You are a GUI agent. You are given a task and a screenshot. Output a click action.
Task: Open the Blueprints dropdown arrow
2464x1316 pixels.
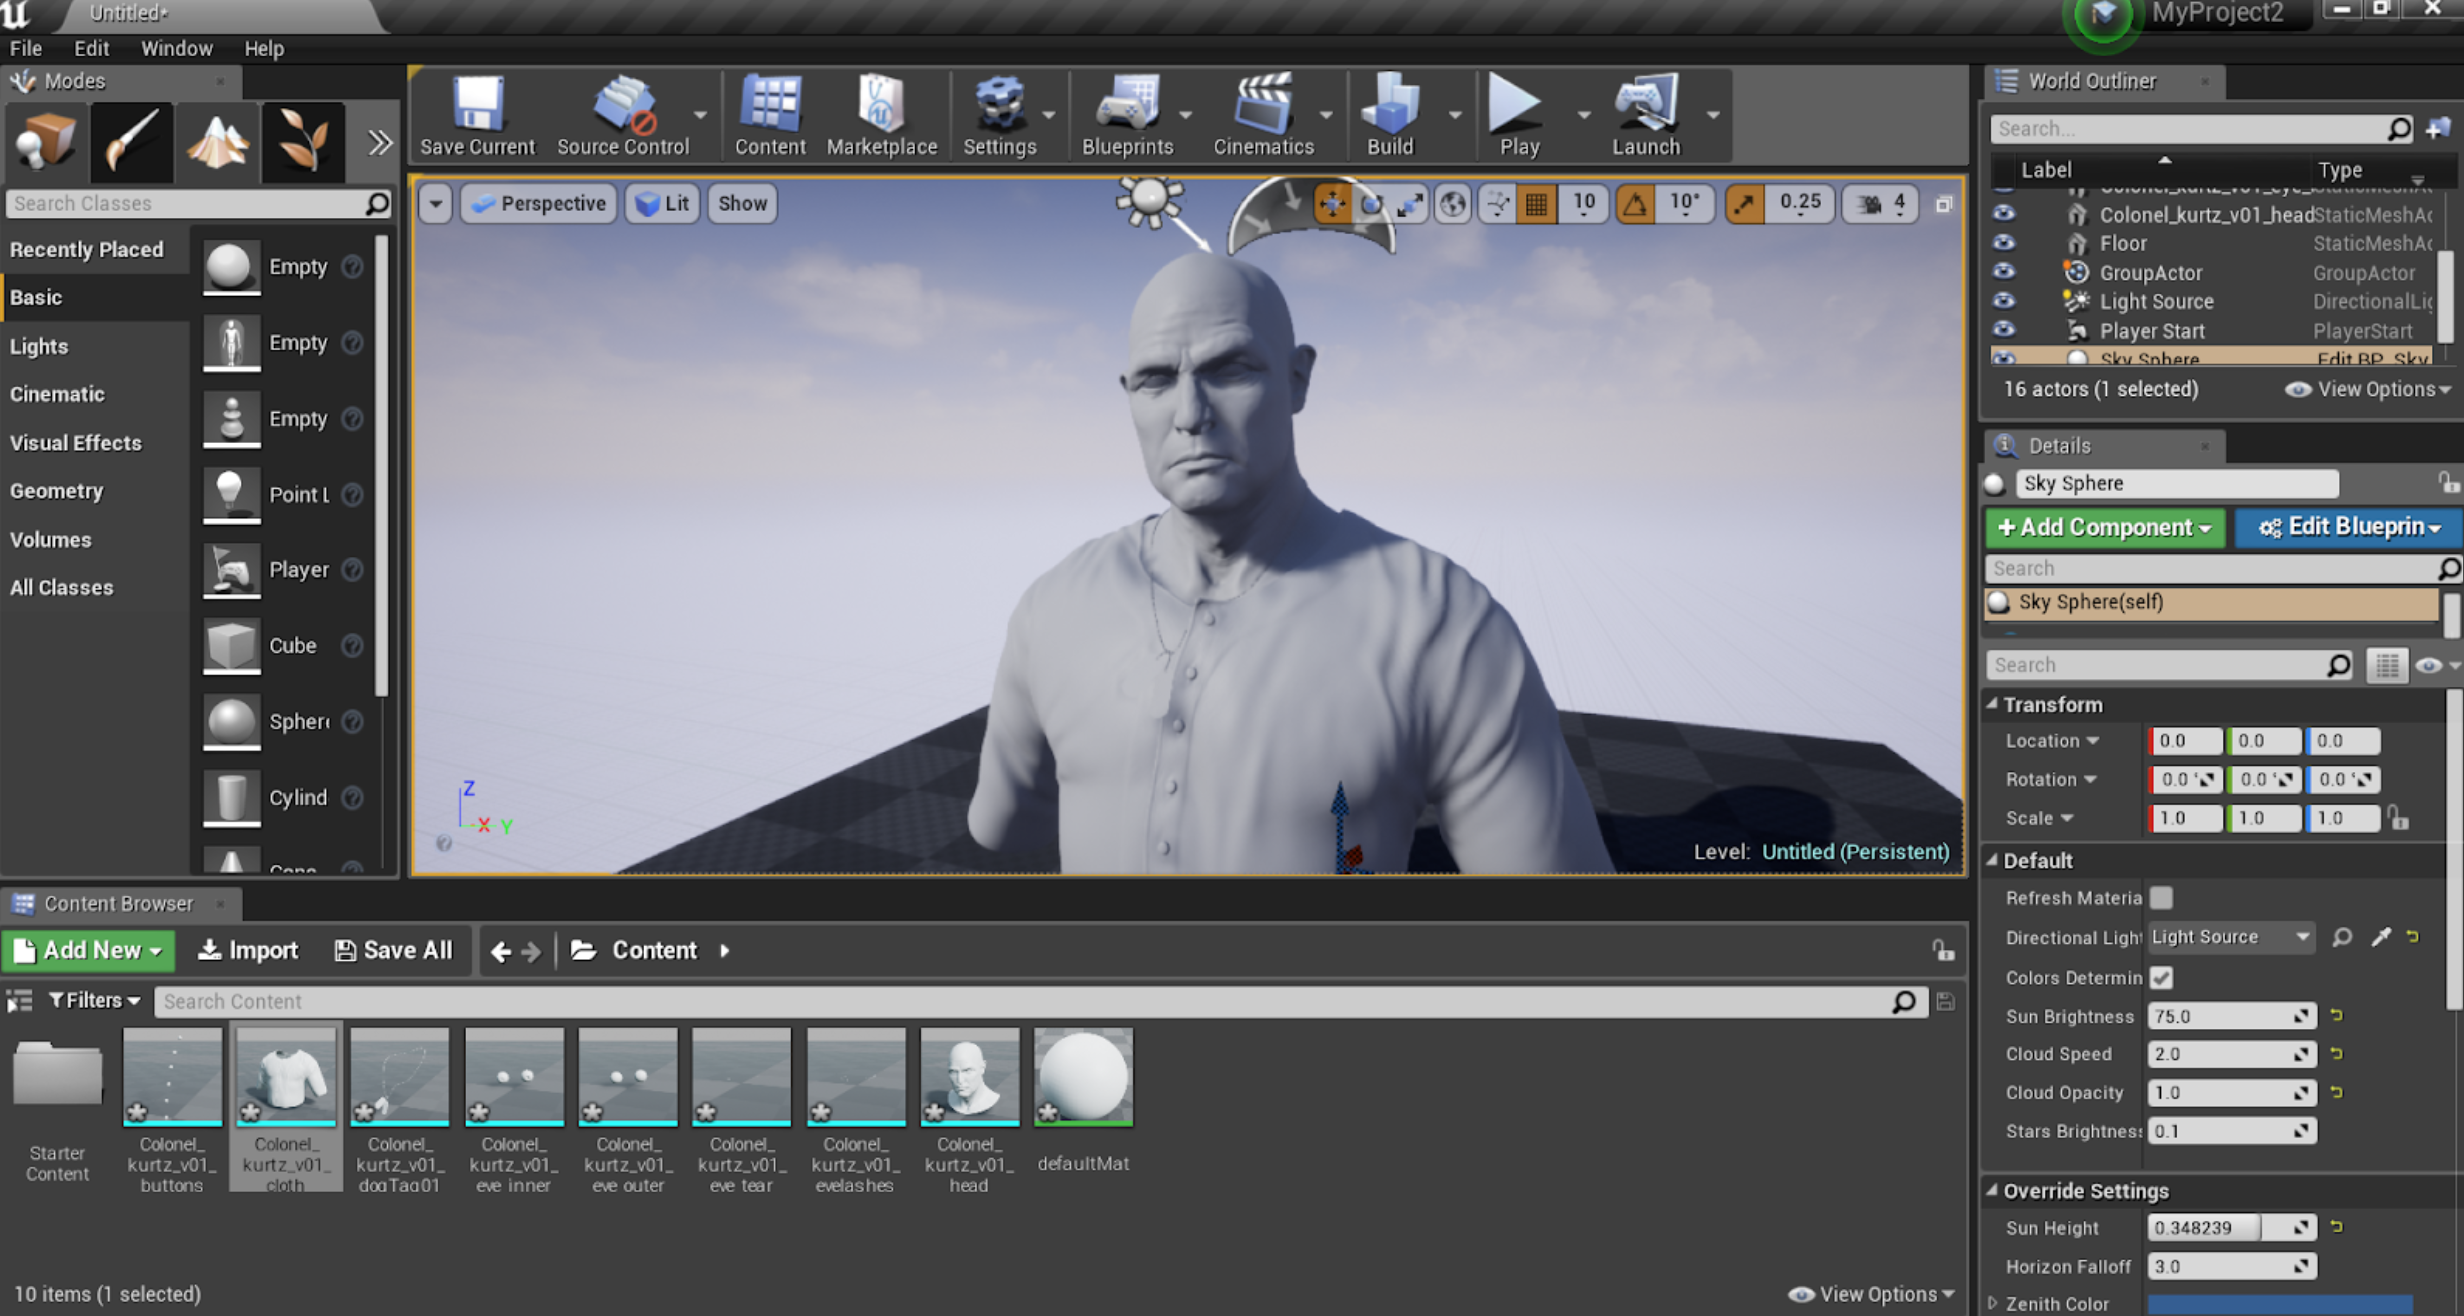click(1185, 115)
